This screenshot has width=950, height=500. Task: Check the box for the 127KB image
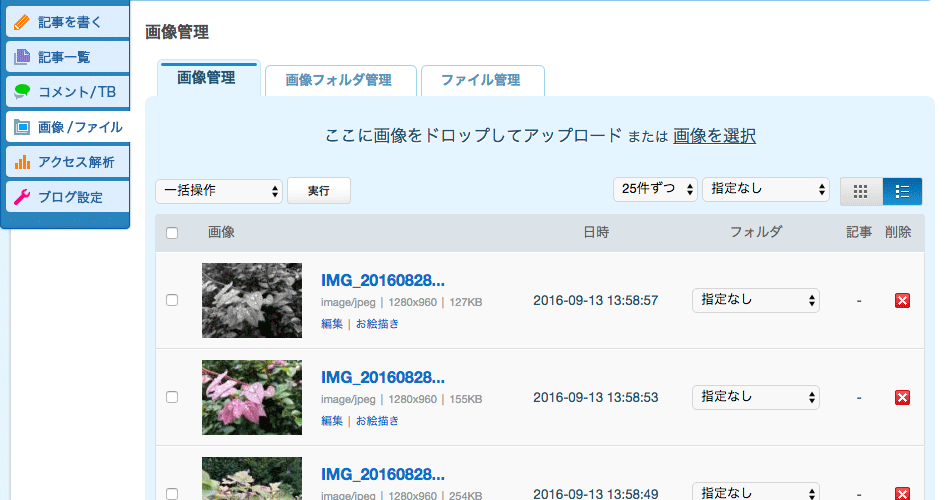coord(172,300)
